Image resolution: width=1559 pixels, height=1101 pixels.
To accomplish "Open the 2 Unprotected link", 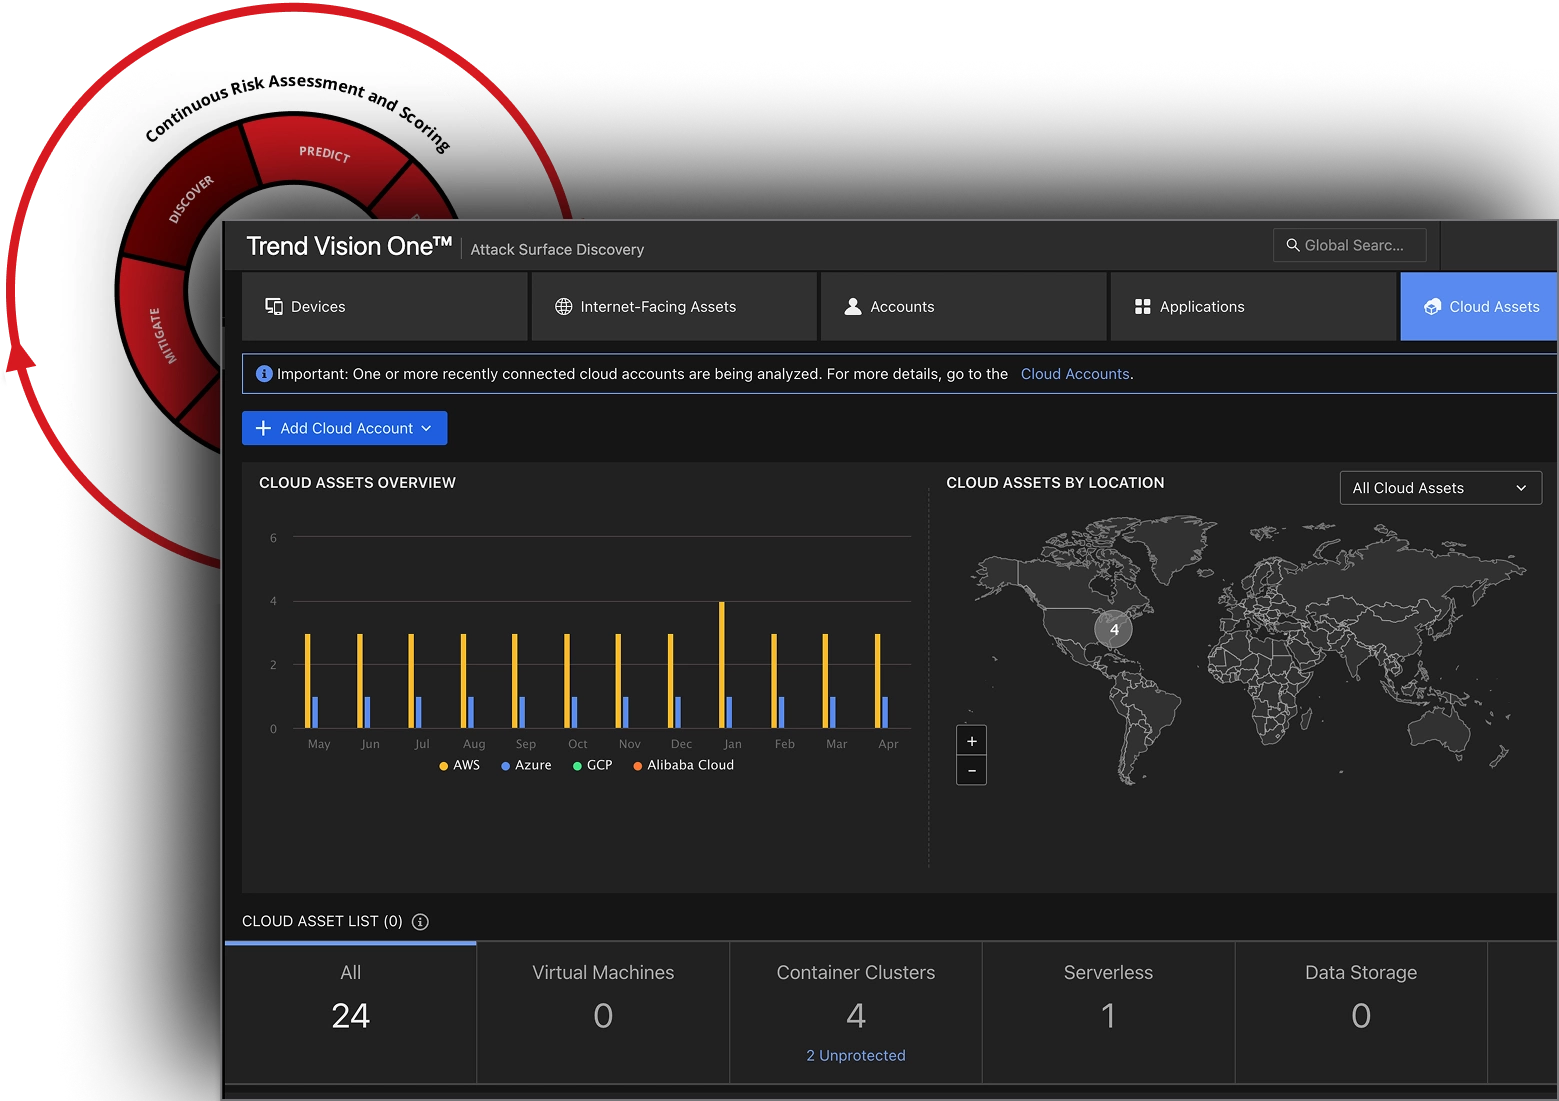I will [856, 1055].
